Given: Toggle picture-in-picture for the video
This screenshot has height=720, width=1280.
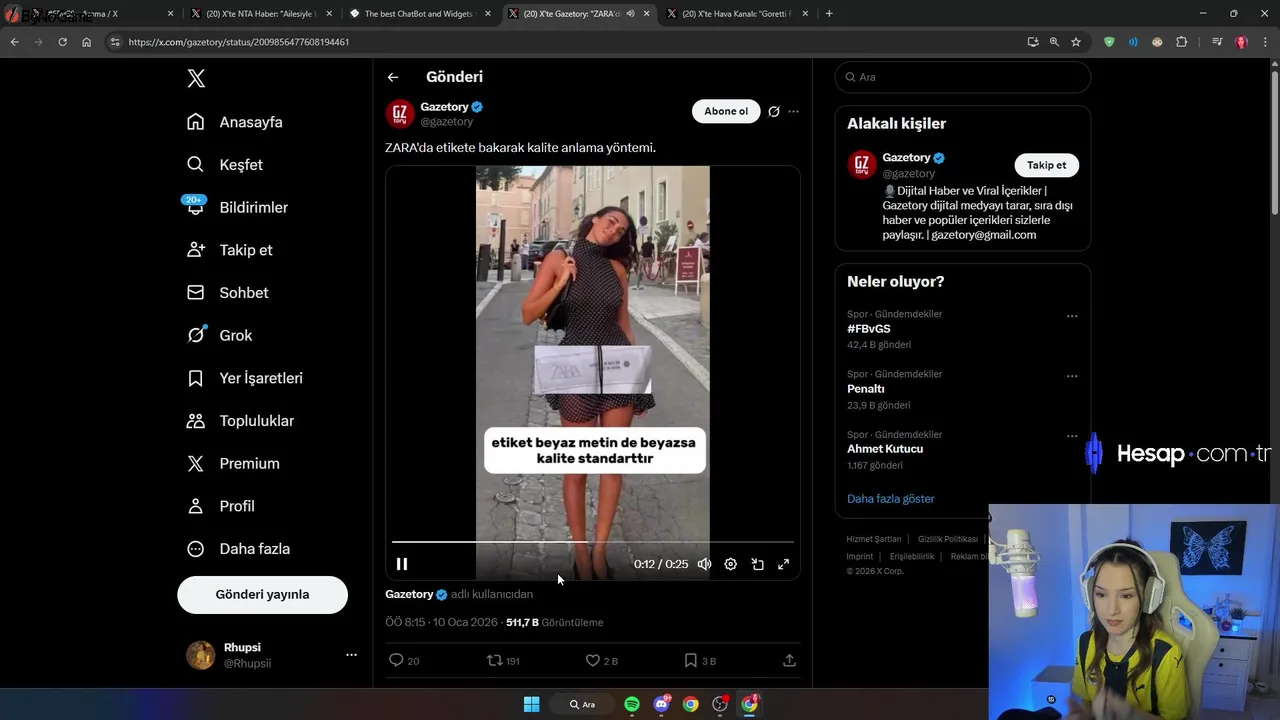Looking at the screenshot, I should click(758, 564).
